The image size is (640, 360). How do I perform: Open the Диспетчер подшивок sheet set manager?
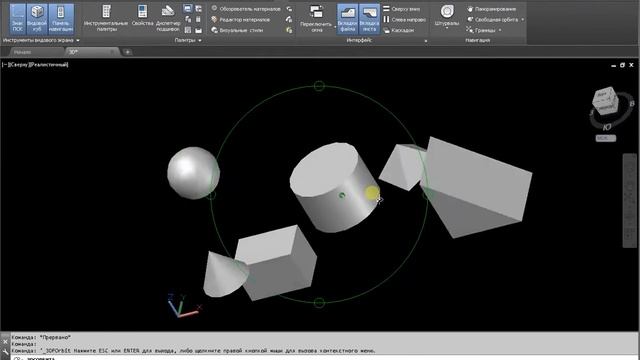168,18
